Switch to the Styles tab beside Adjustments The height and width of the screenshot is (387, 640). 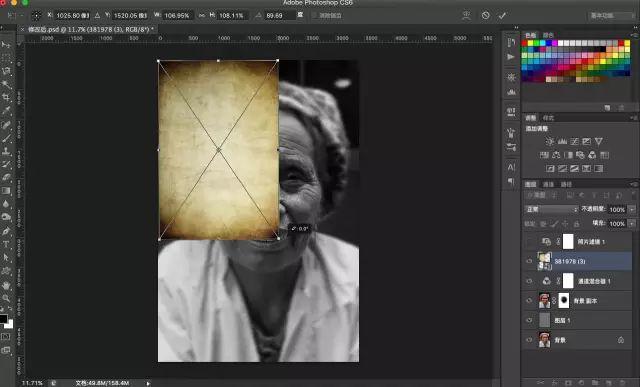tap(548, 118)
